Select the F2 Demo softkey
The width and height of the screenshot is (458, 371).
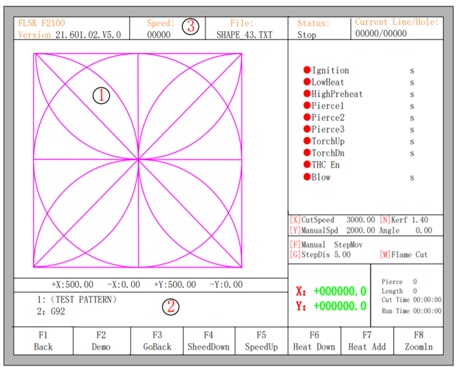[101, 341]
